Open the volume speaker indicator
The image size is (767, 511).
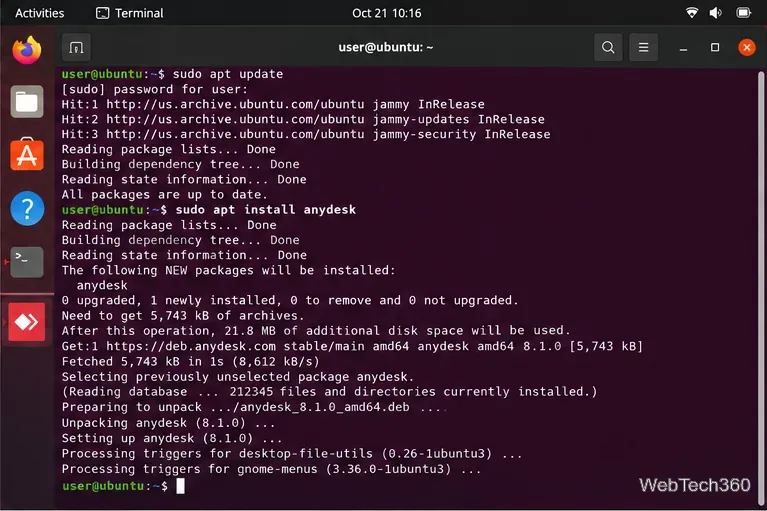click(x=716, y=13)
